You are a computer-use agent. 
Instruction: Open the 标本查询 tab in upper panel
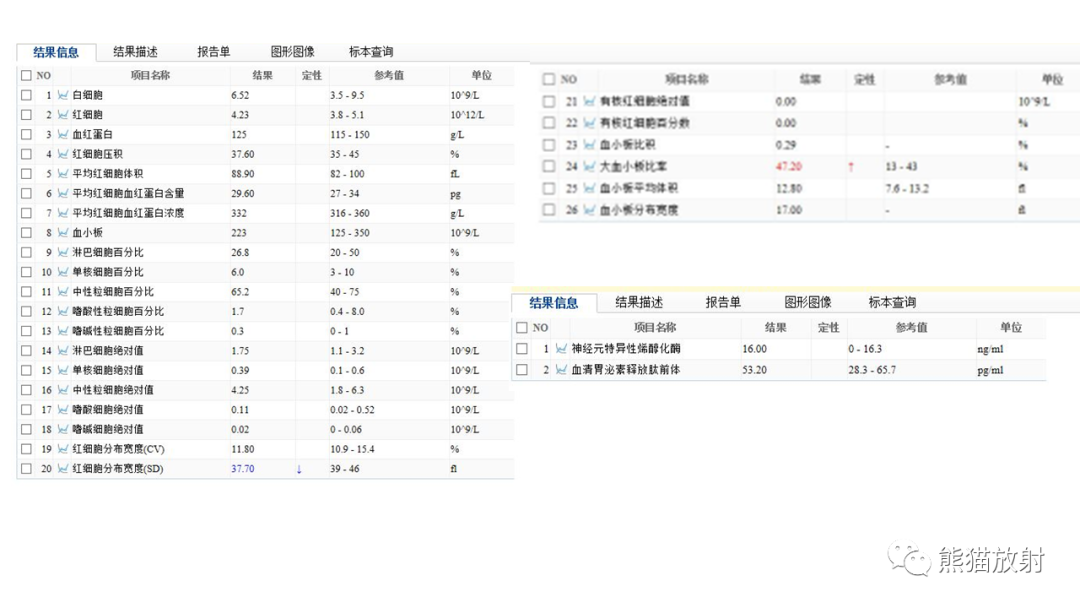[371, 52]
